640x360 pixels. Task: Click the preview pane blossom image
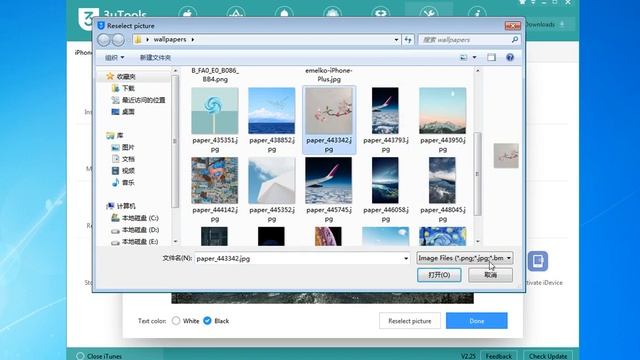pos(506,156)
